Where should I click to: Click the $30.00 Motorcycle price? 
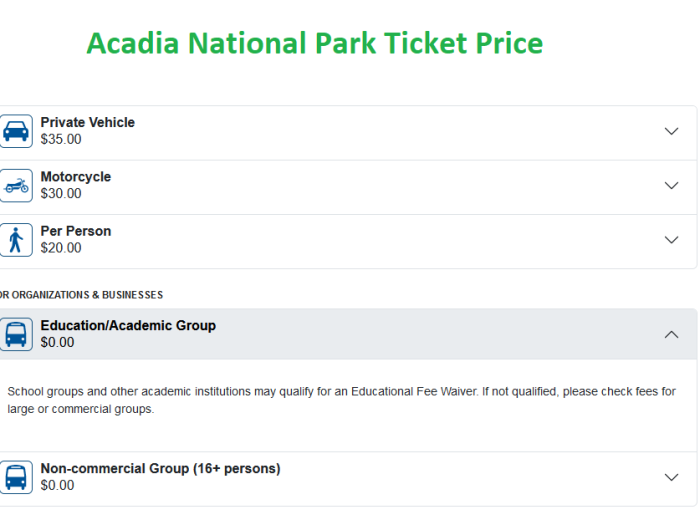(x=61, y=194)
